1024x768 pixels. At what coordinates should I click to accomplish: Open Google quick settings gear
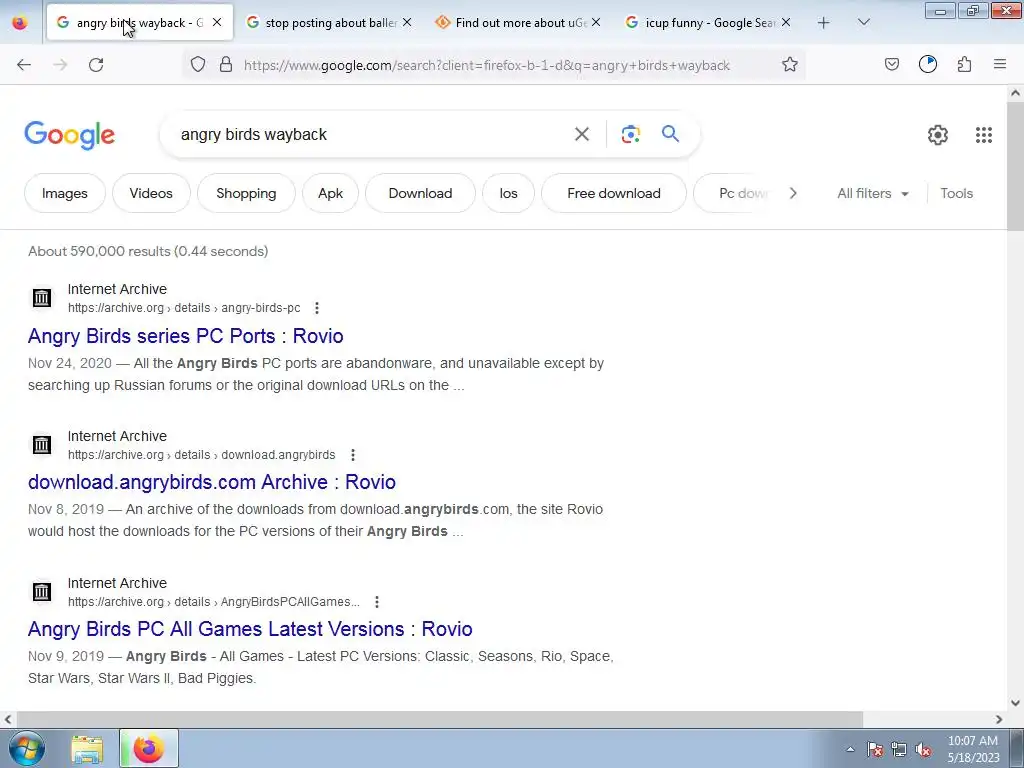click(x=938, y=135)
